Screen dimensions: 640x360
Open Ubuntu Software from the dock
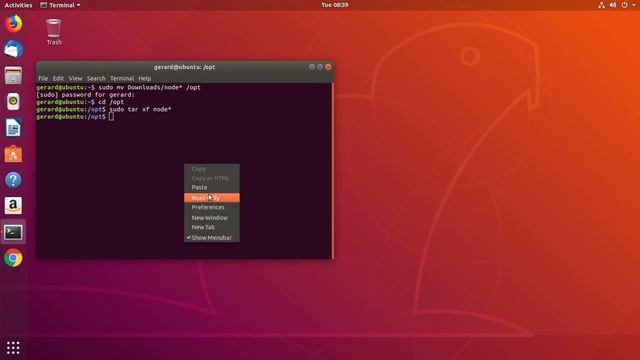13,154
